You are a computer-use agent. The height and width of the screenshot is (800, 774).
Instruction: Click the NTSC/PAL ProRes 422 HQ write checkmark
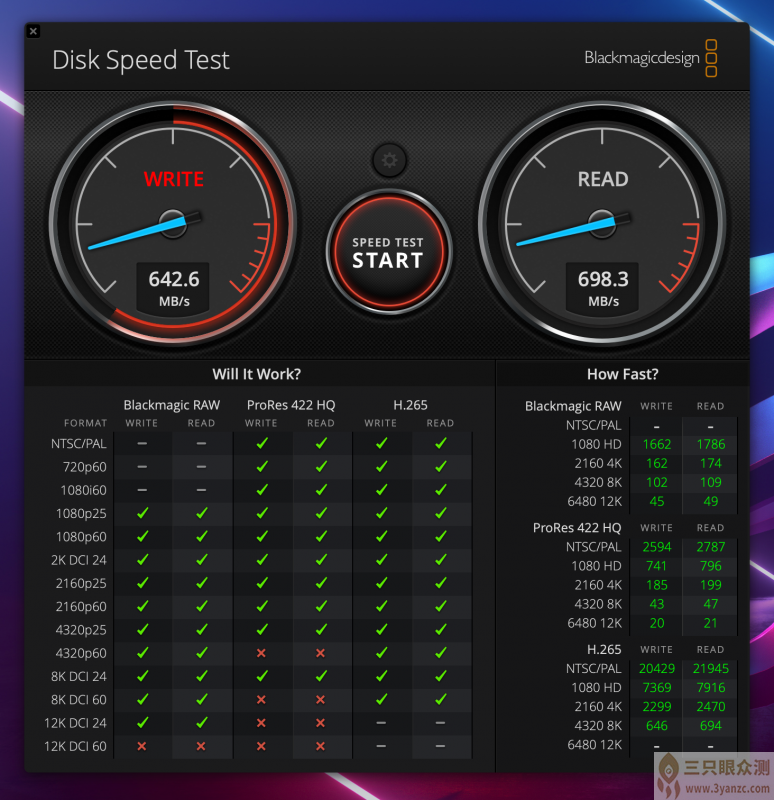tap(262, 443)
